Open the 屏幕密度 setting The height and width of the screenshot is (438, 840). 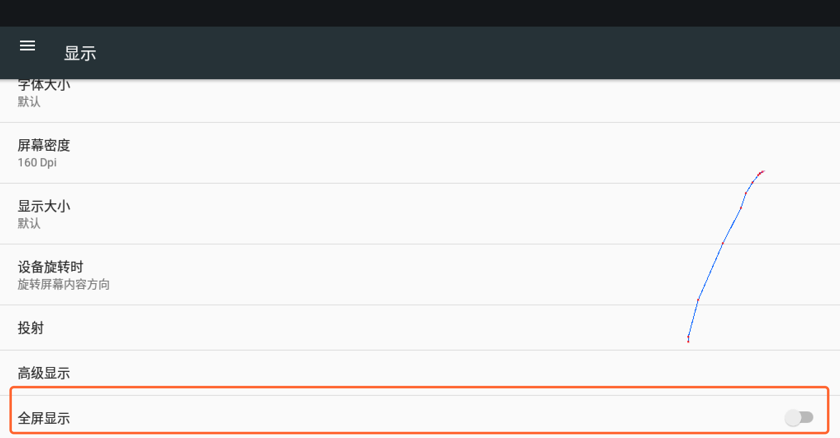click(x=44, y=145)
